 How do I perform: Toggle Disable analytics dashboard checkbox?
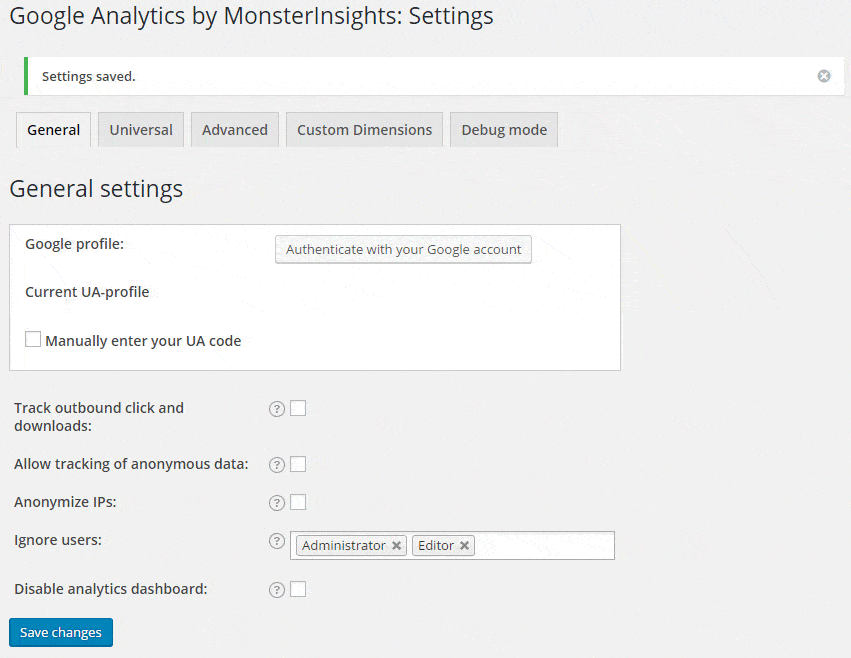tap(298, 589)
